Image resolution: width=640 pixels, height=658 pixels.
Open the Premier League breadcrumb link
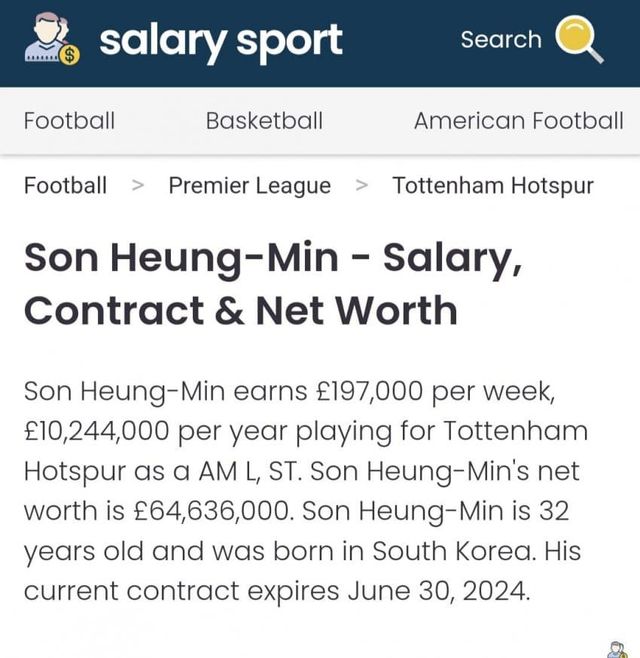(x=249, y=186)
